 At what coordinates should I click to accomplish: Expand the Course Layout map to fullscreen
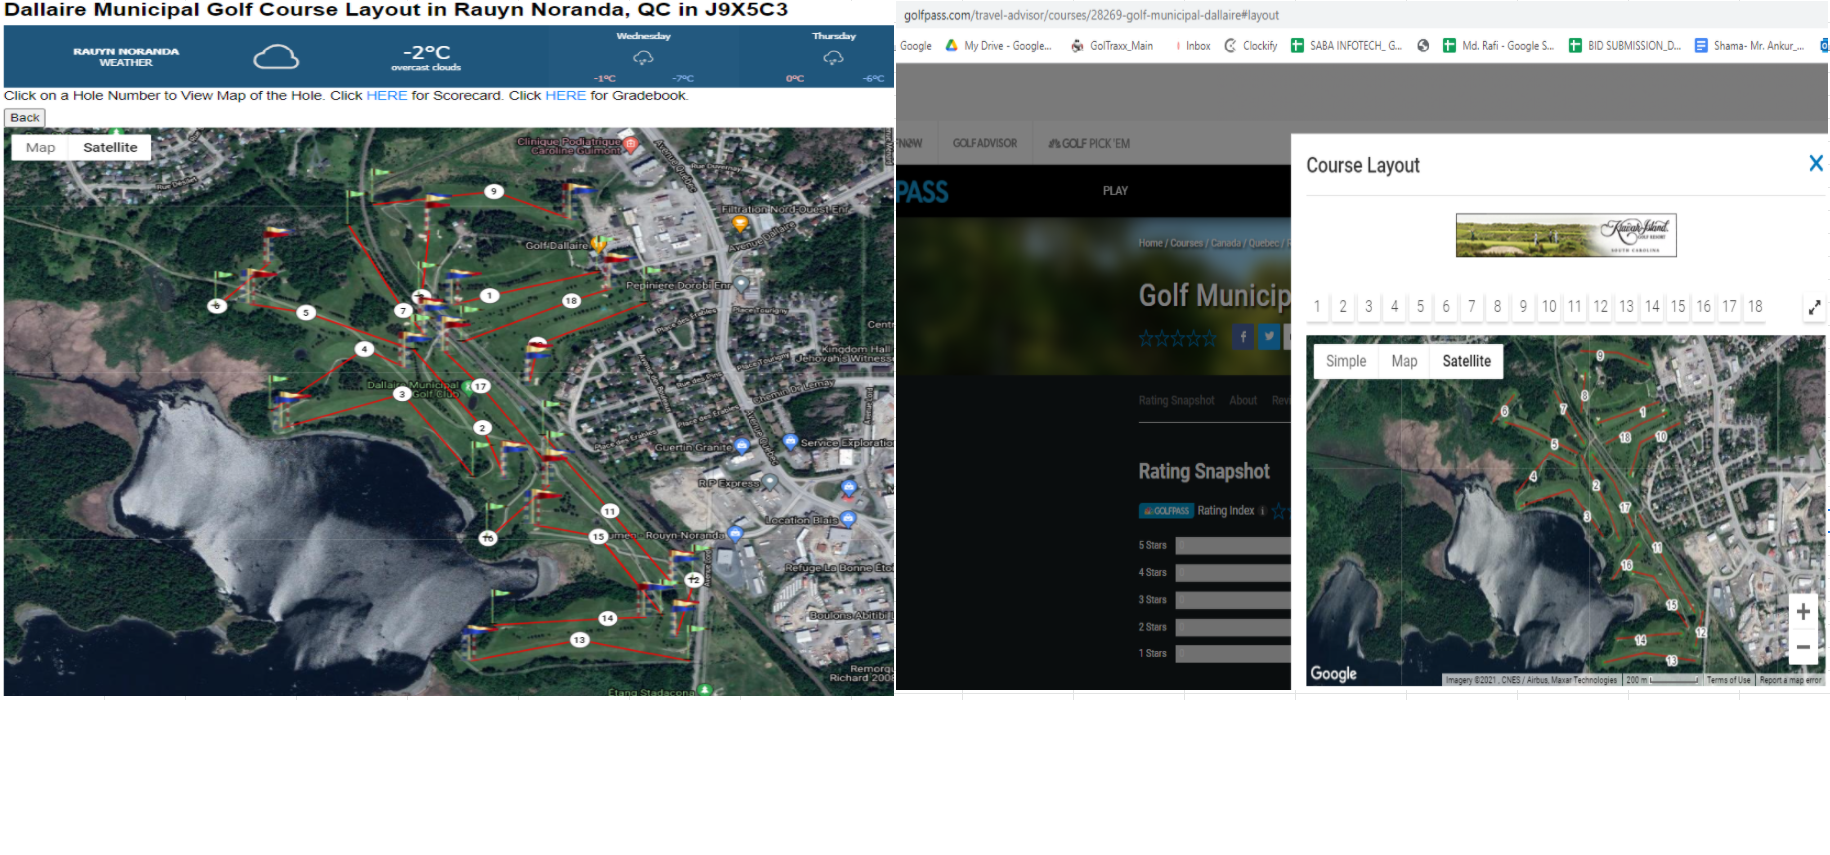[x=1814, y=308]
